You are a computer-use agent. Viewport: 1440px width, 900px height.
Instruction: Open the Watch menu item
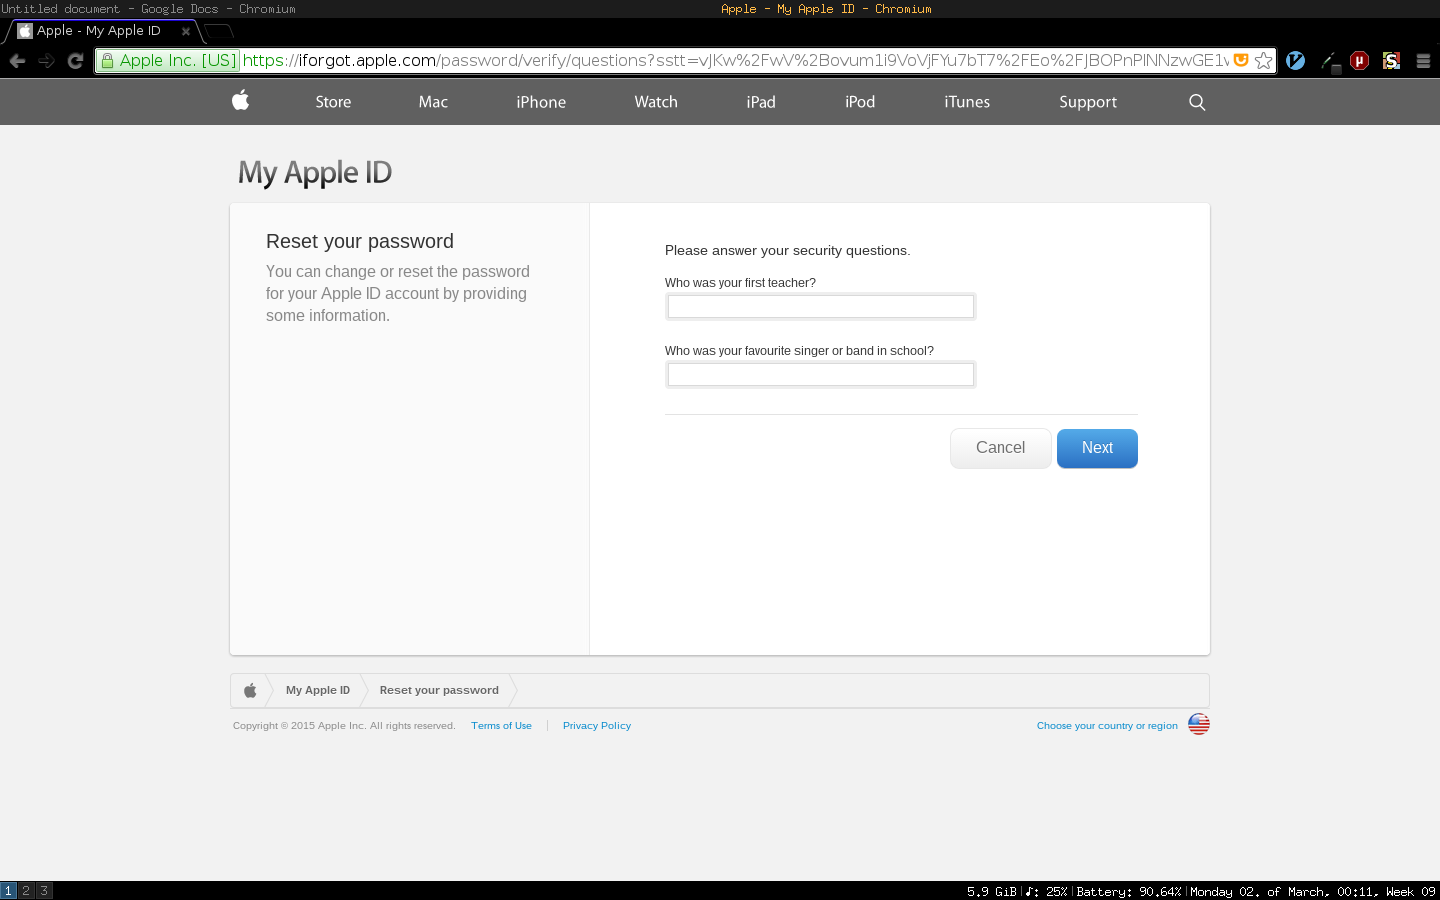(656, 102)
